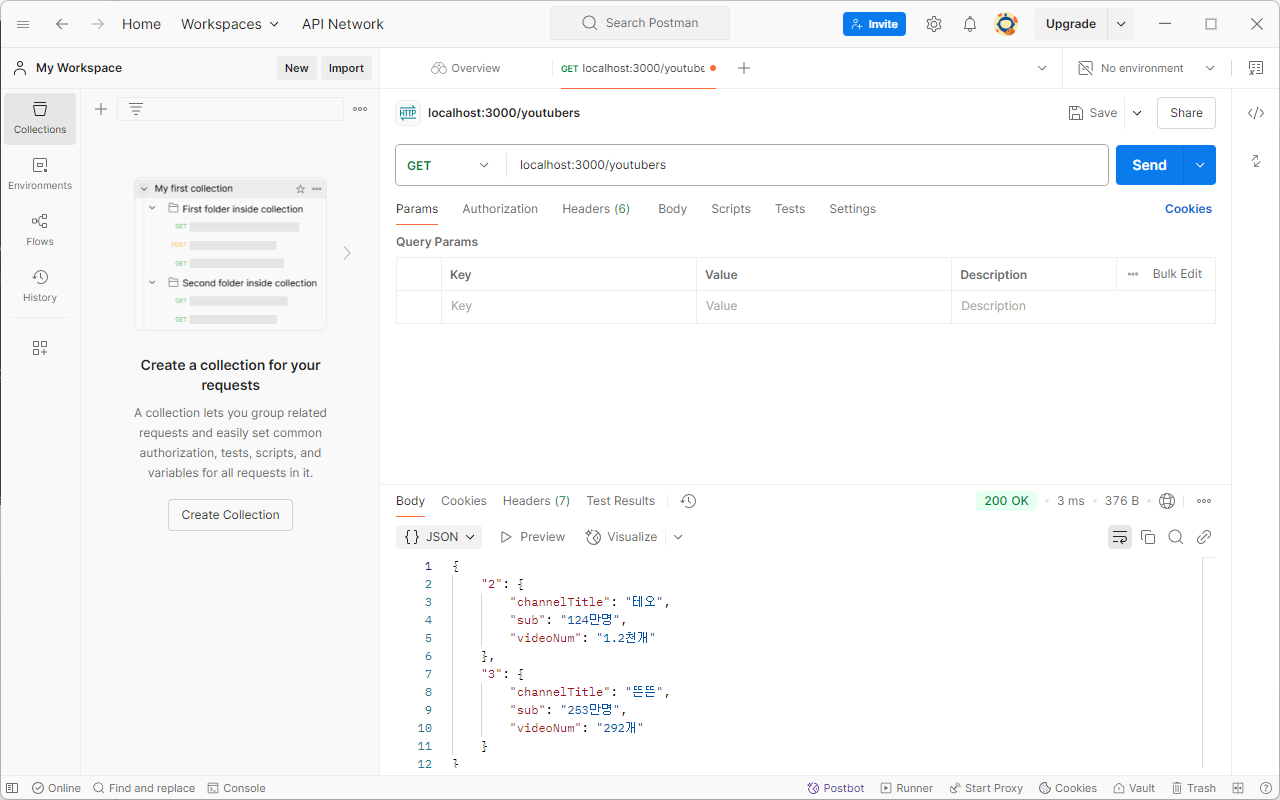The image size is (1280, 800).
Task: Open the related requests icon in right sidebar
Action: coord(1256,161)
